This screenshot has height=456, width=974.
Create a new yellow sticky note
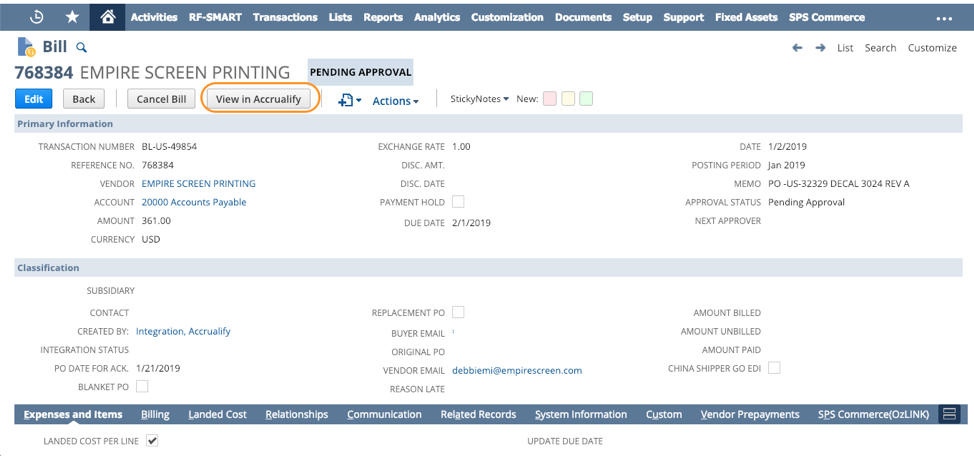[x=568, y=99]
